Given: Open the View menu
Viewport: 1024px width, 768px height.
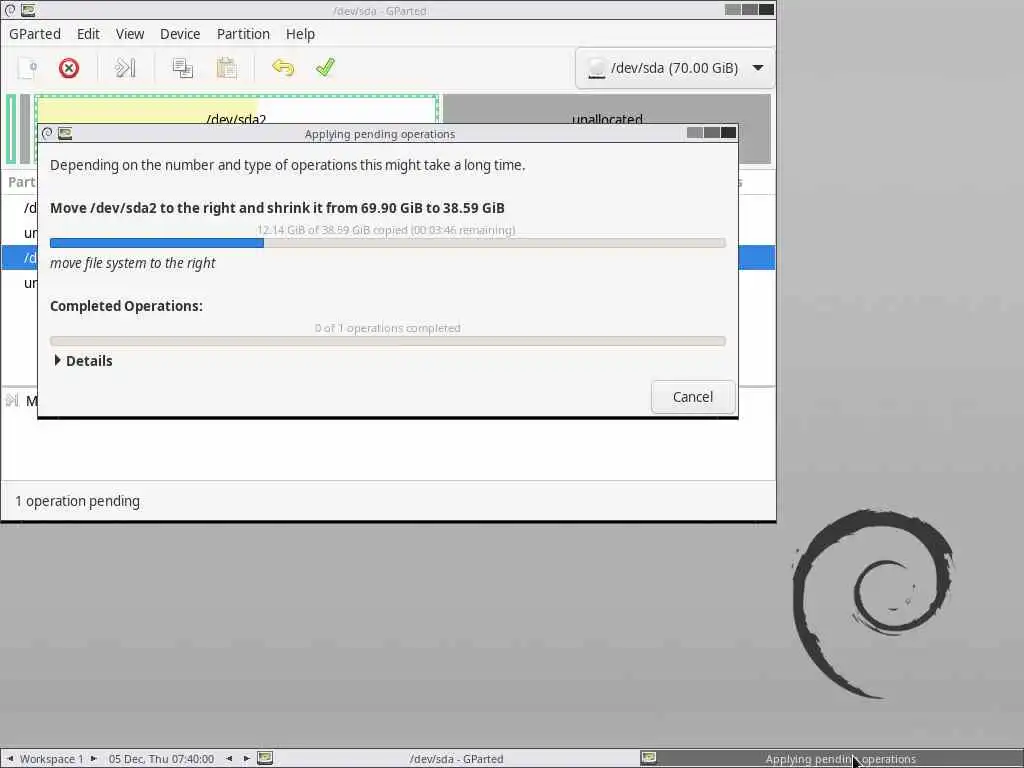Looking at the screenshot, I should coord(130,34).
